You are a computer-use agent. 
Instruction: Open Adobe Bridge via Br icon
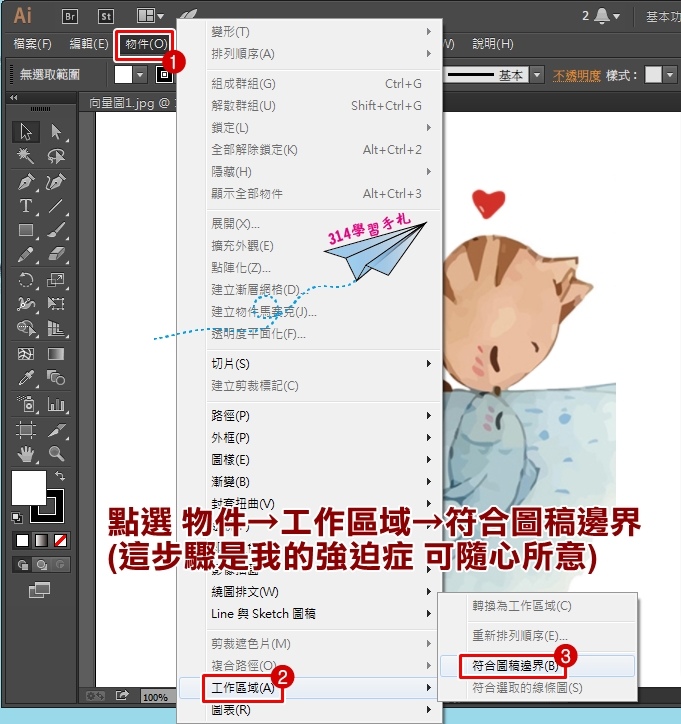point(70,17)
